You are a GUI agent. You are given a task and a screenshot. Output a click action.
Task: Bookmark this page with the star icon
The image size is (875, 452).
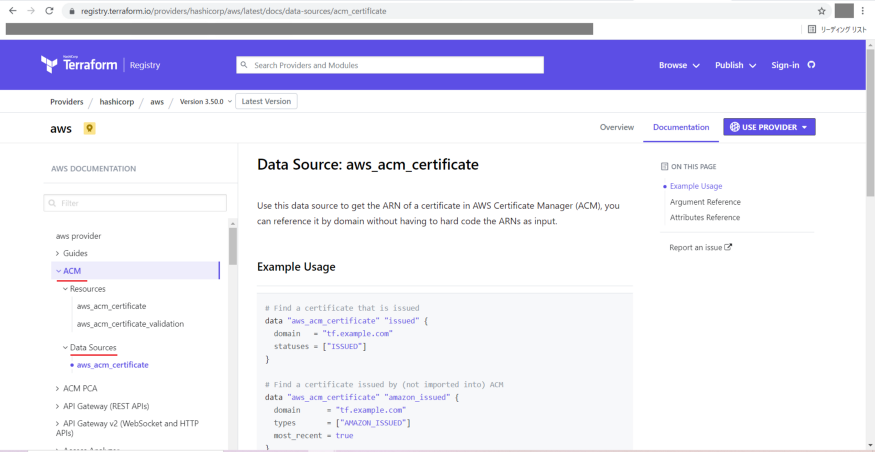821,11
